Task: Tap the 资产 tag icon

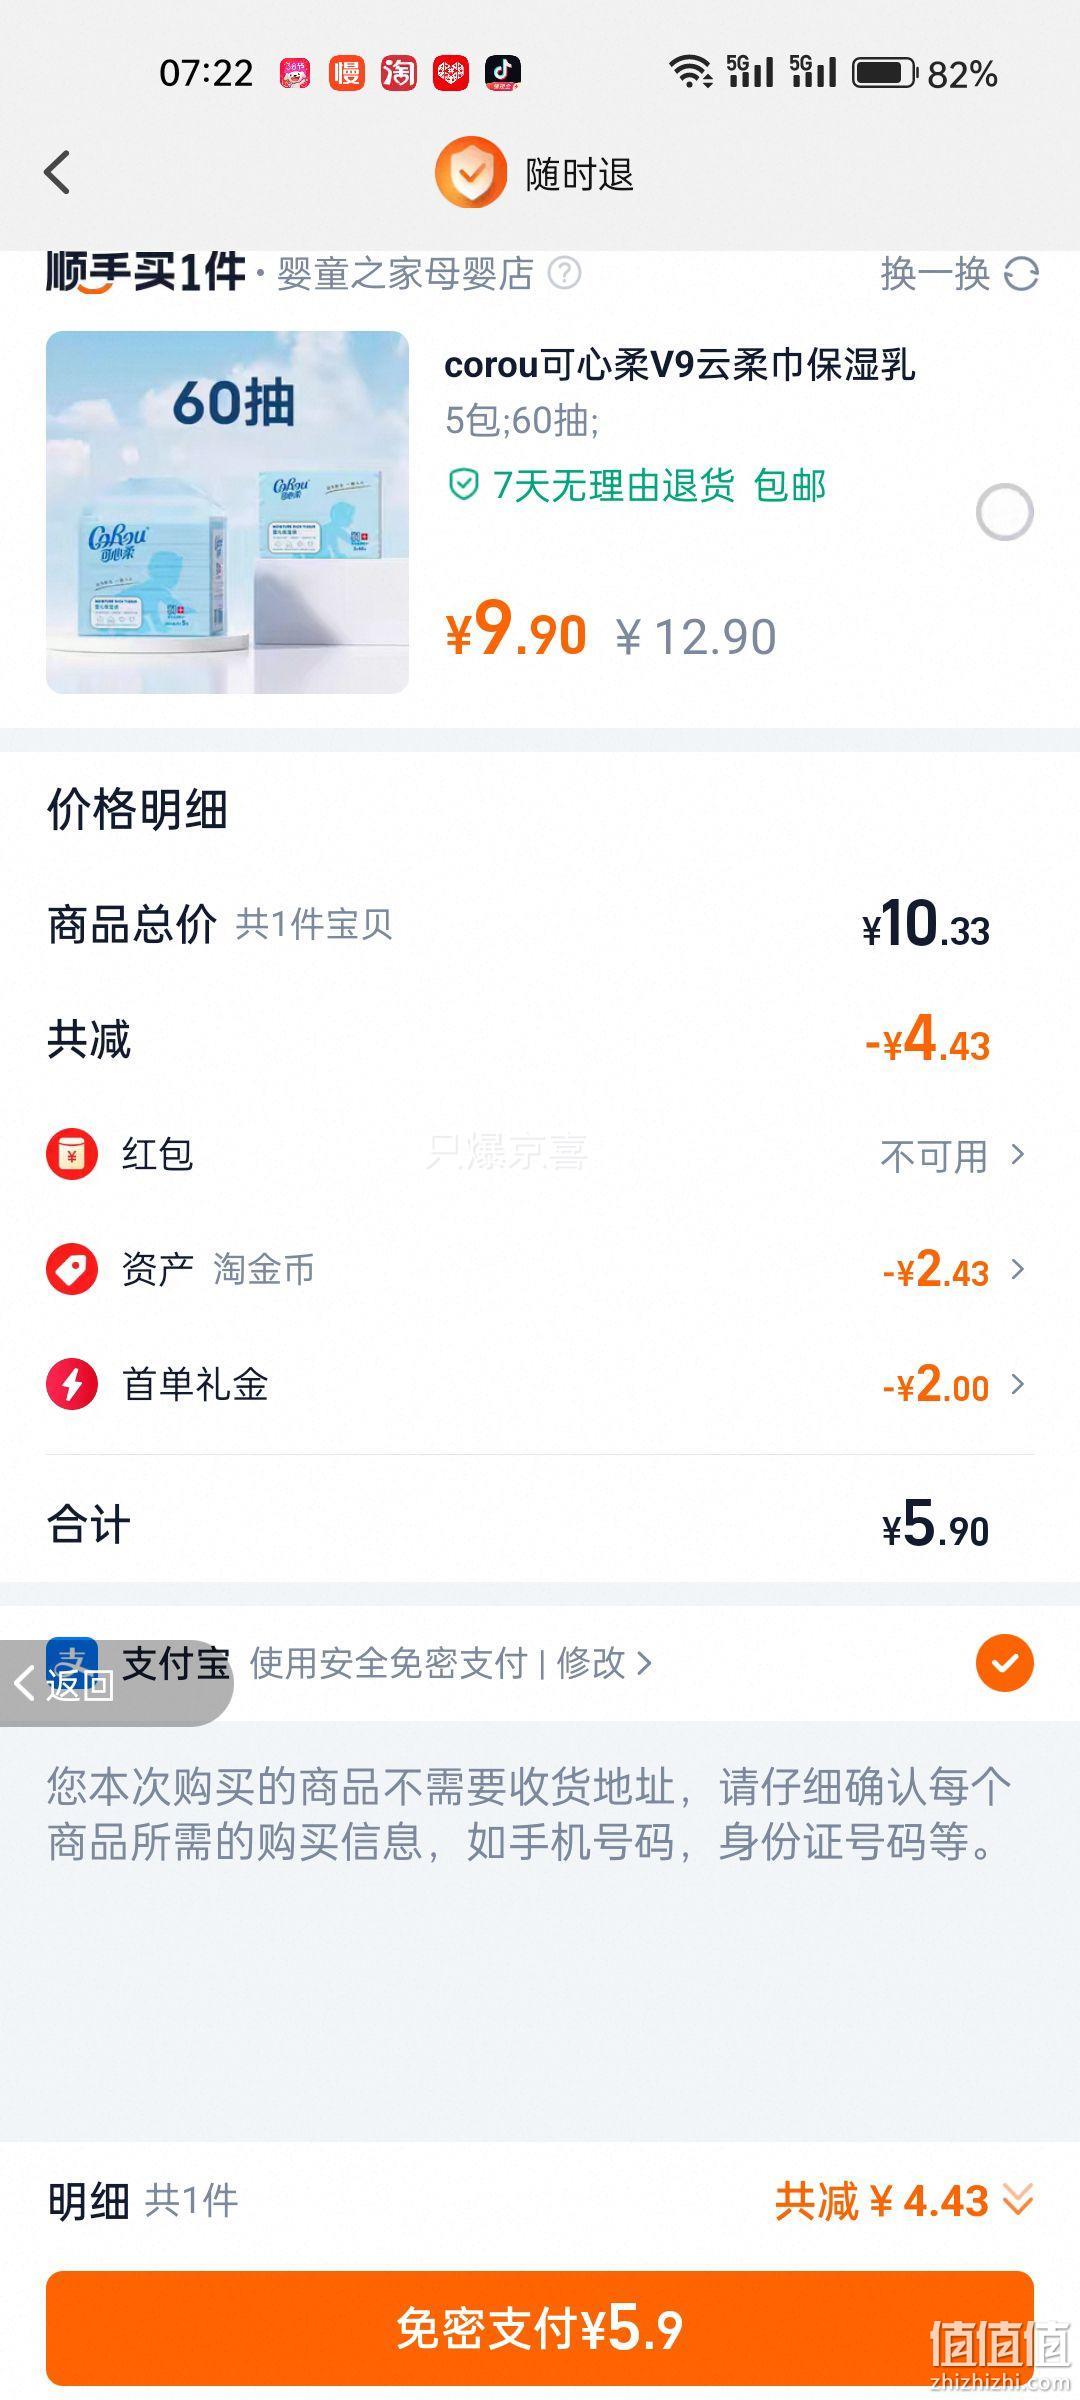Action: point(72,1269)
